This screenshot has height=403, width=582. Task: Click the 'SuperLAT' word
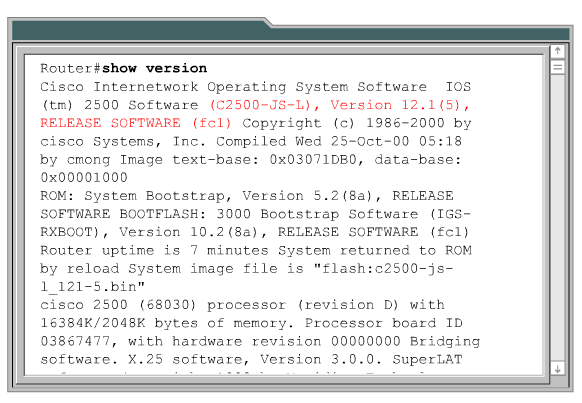[x=428, y=359]
